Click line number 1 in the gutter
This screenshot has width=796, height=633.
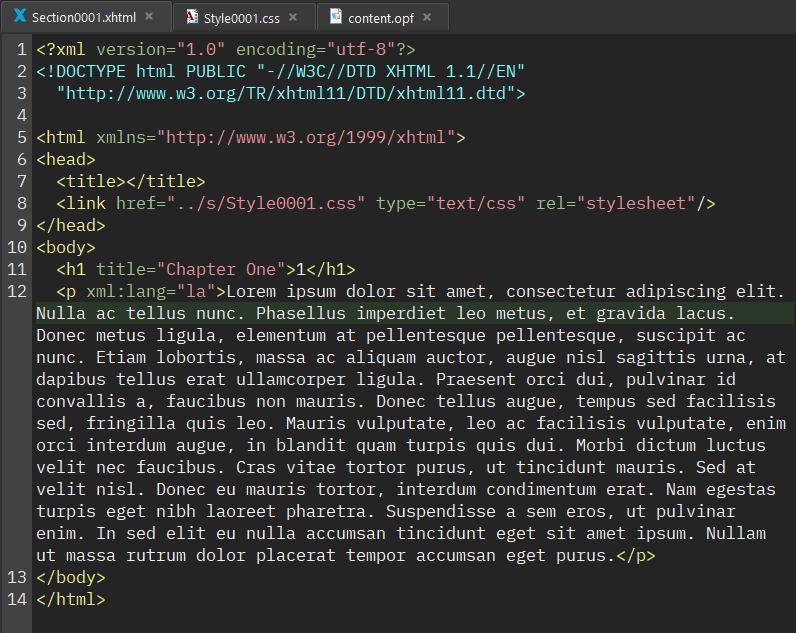tap(21, 49)
